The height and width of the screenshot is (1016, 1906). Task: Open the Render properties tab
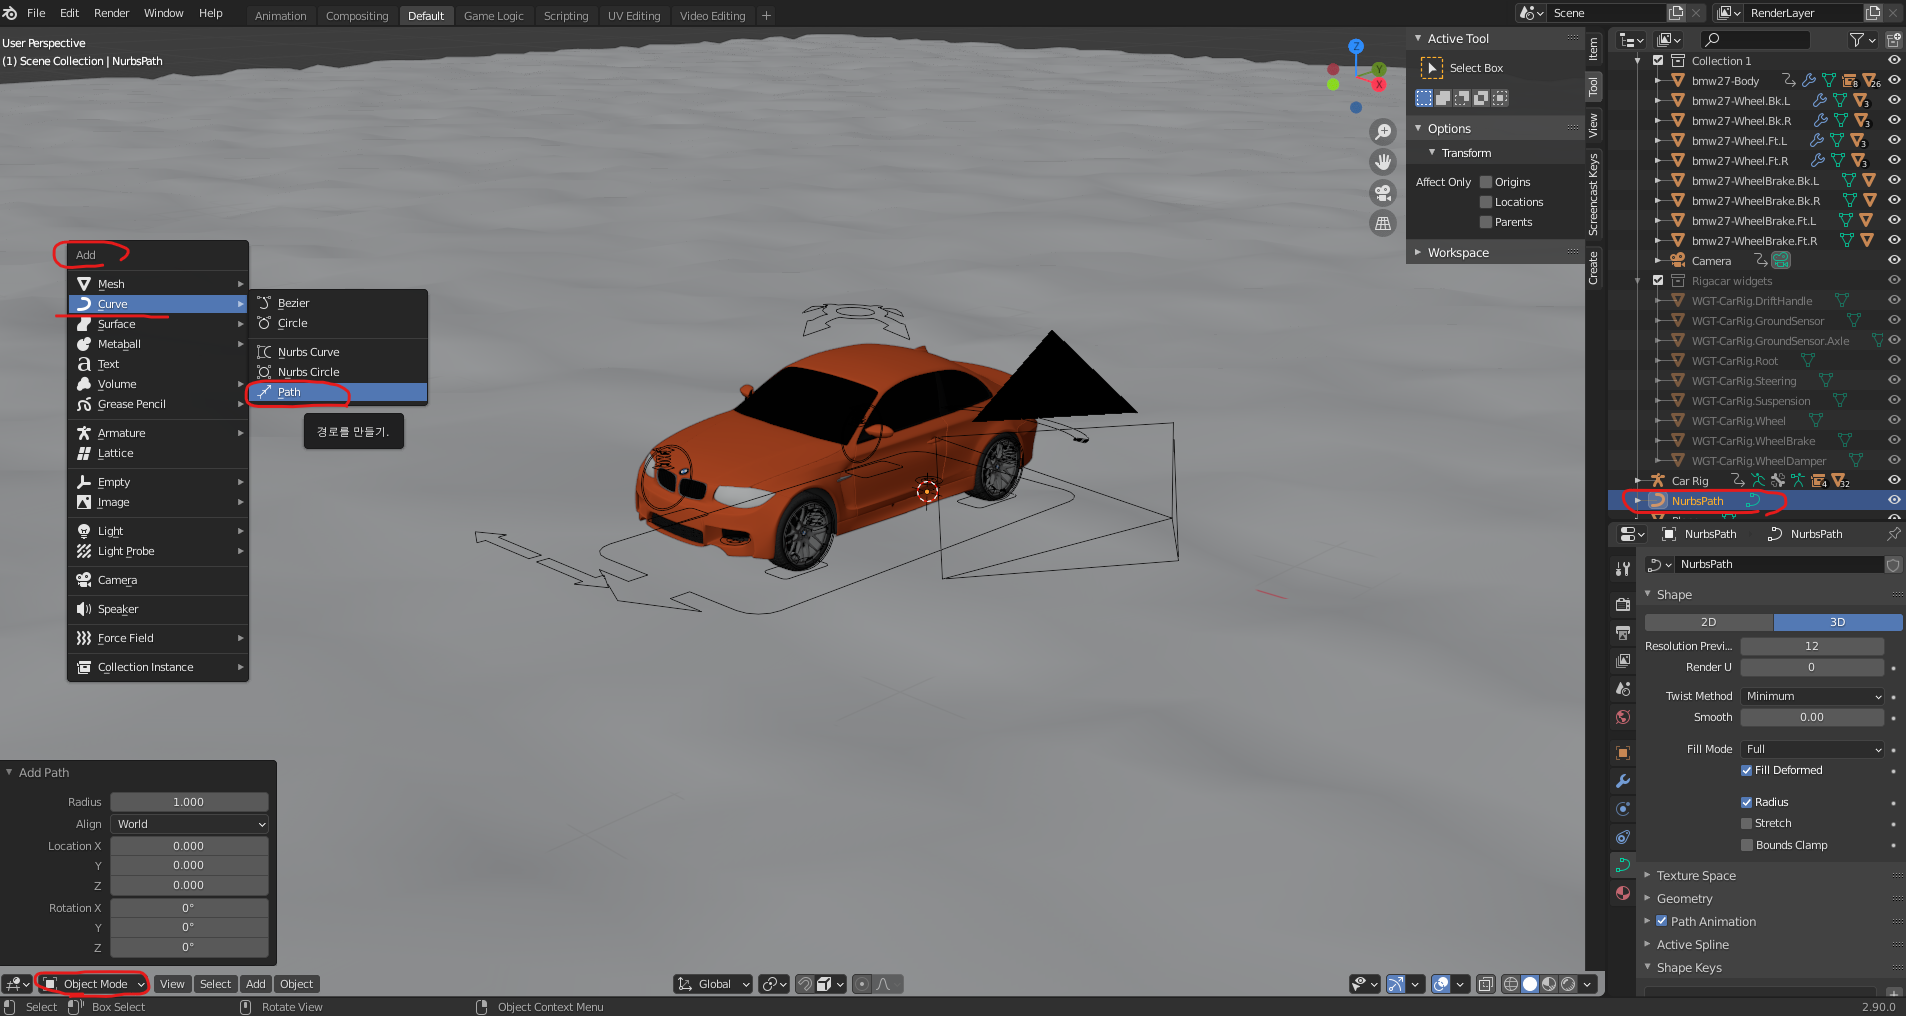1623,605
